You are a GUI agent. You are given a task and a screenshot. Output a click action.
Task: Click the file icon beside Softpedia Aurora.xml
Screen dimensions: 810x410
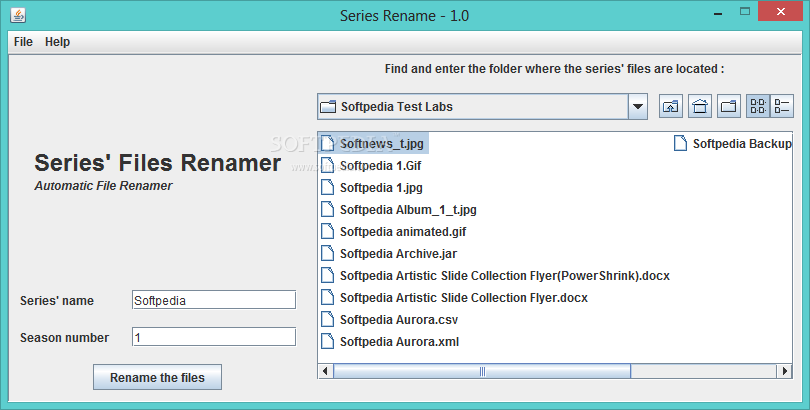(x=328, y=341)
